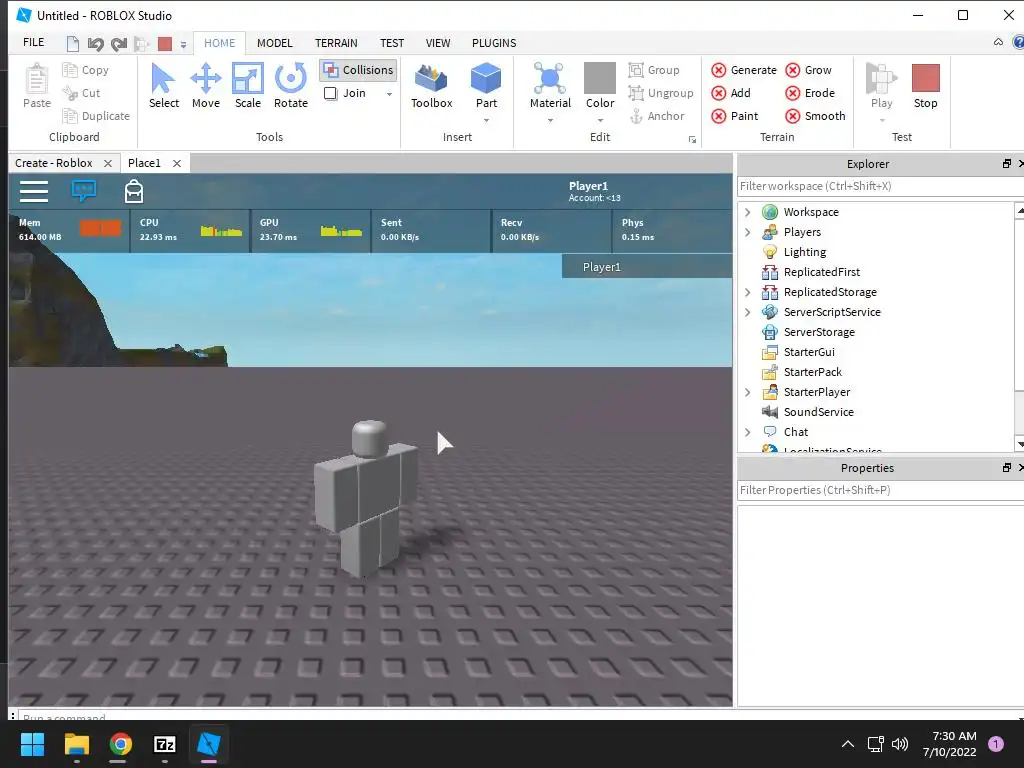
Task: Select Lighting in Explorer
Action: click(x=805, y=252)
